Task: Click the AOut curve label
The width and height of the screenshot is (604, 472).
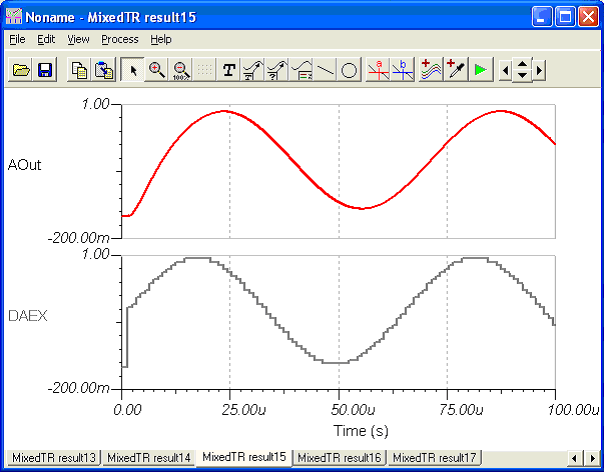Action: point(24,163)
